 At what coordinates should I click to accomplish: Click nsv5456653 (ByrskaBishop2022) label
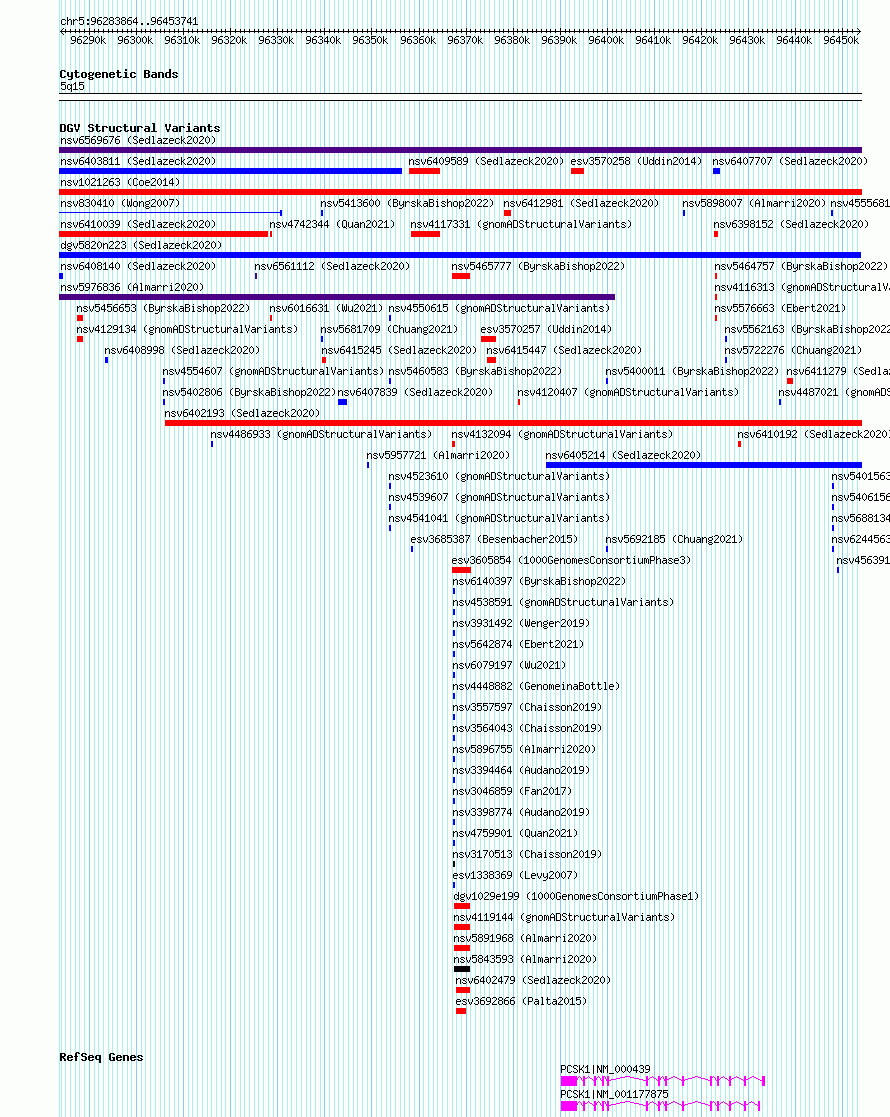click(163, 308)
